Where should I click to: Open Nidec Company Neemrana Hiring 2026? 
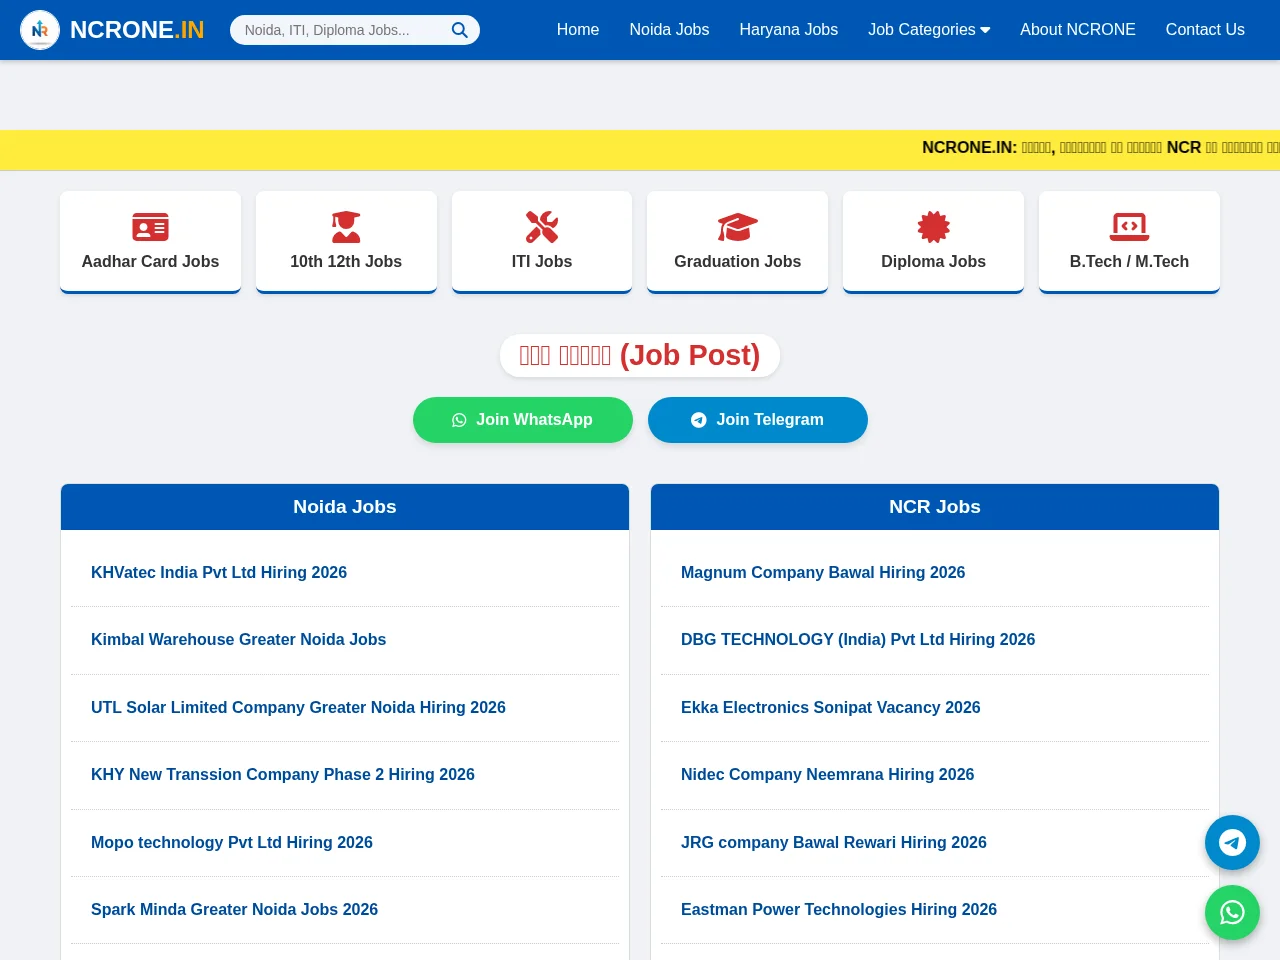(827, 774)
